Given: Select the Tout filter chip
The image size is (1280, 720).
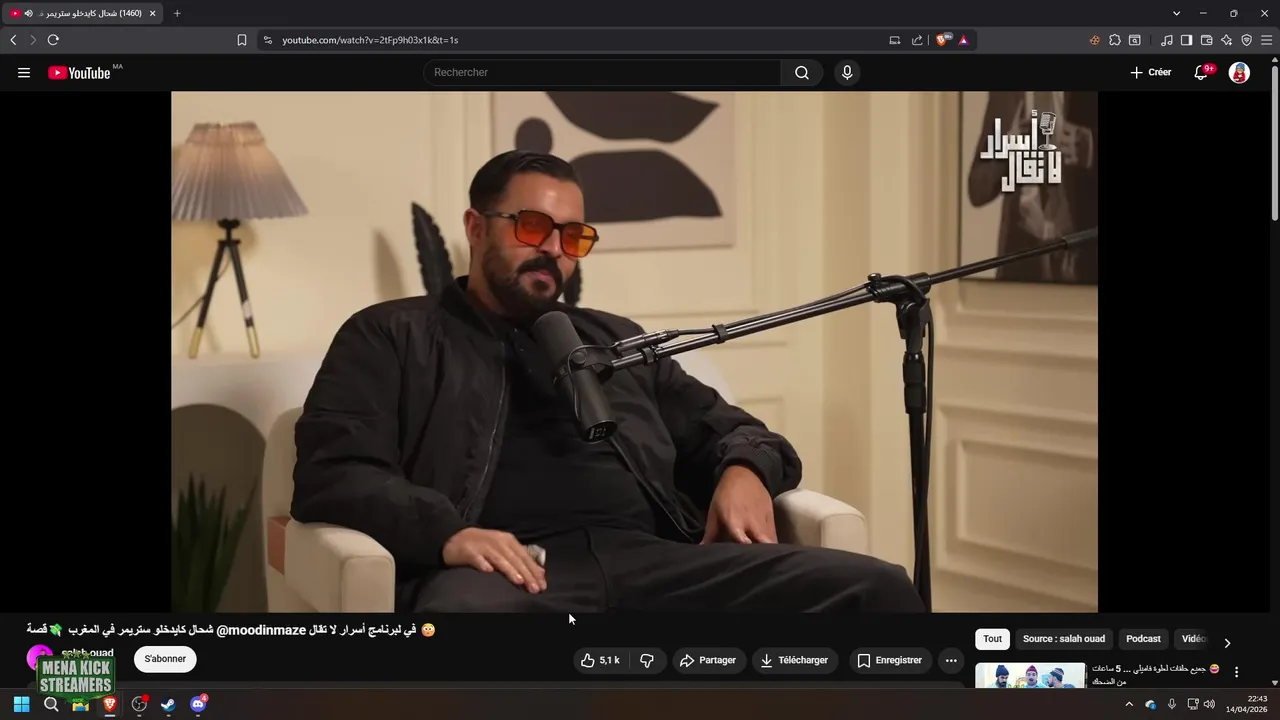Looking at the screenshot, I should point(992,639).
